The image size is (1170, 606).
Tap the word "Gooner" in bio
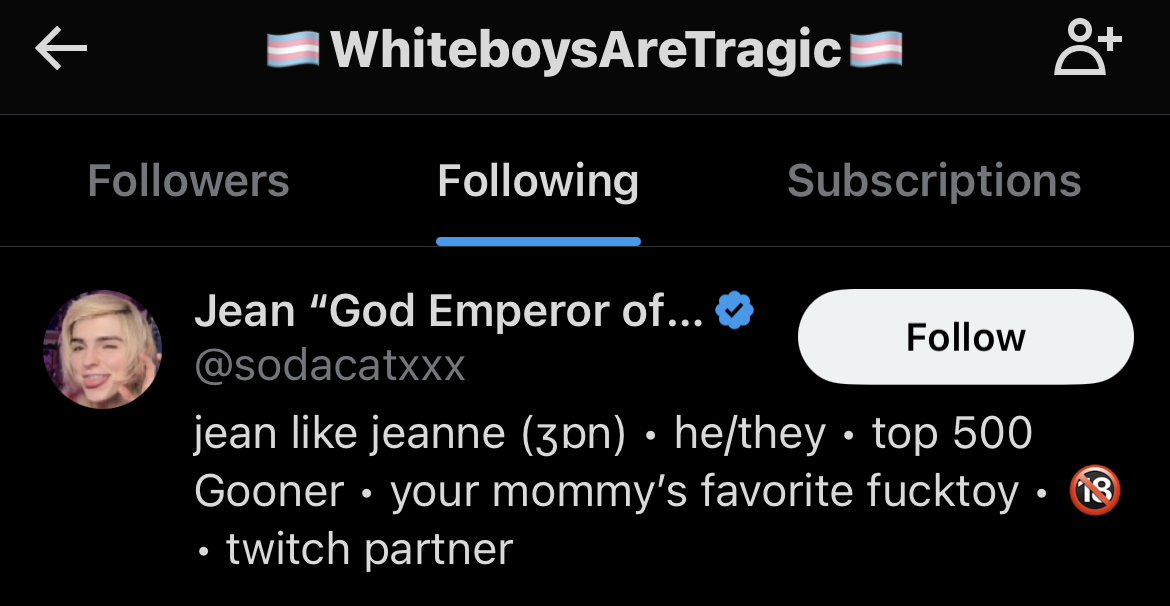269,491
